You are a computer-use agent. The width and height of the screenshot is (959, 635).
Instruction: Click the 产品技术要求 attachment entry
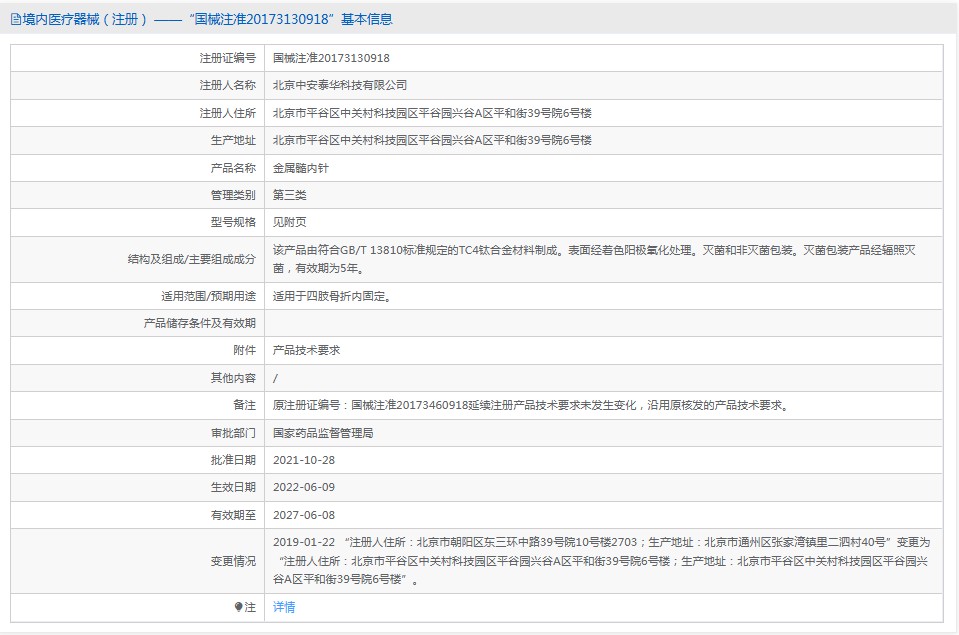click(307, 351)
